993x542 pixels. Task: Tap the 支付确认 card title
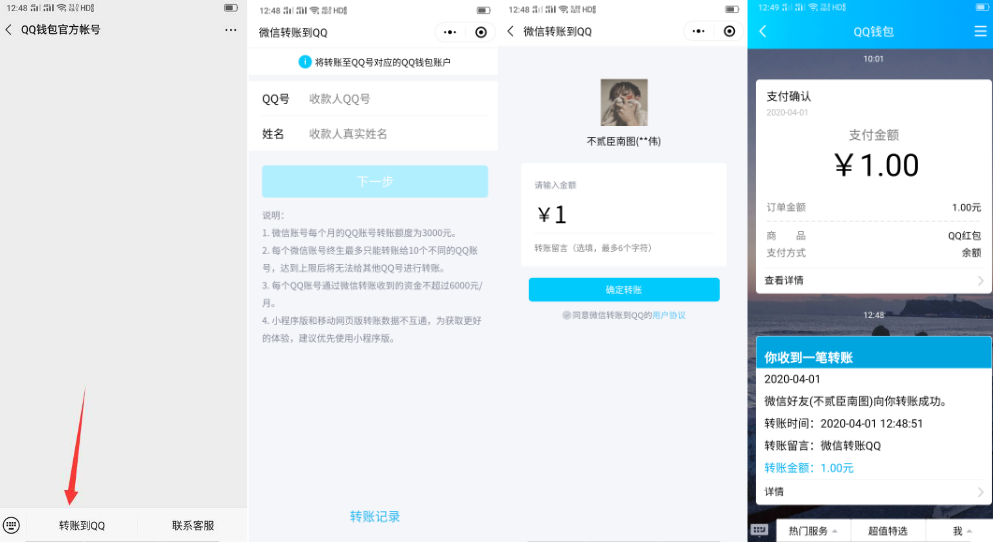(788, 96)
